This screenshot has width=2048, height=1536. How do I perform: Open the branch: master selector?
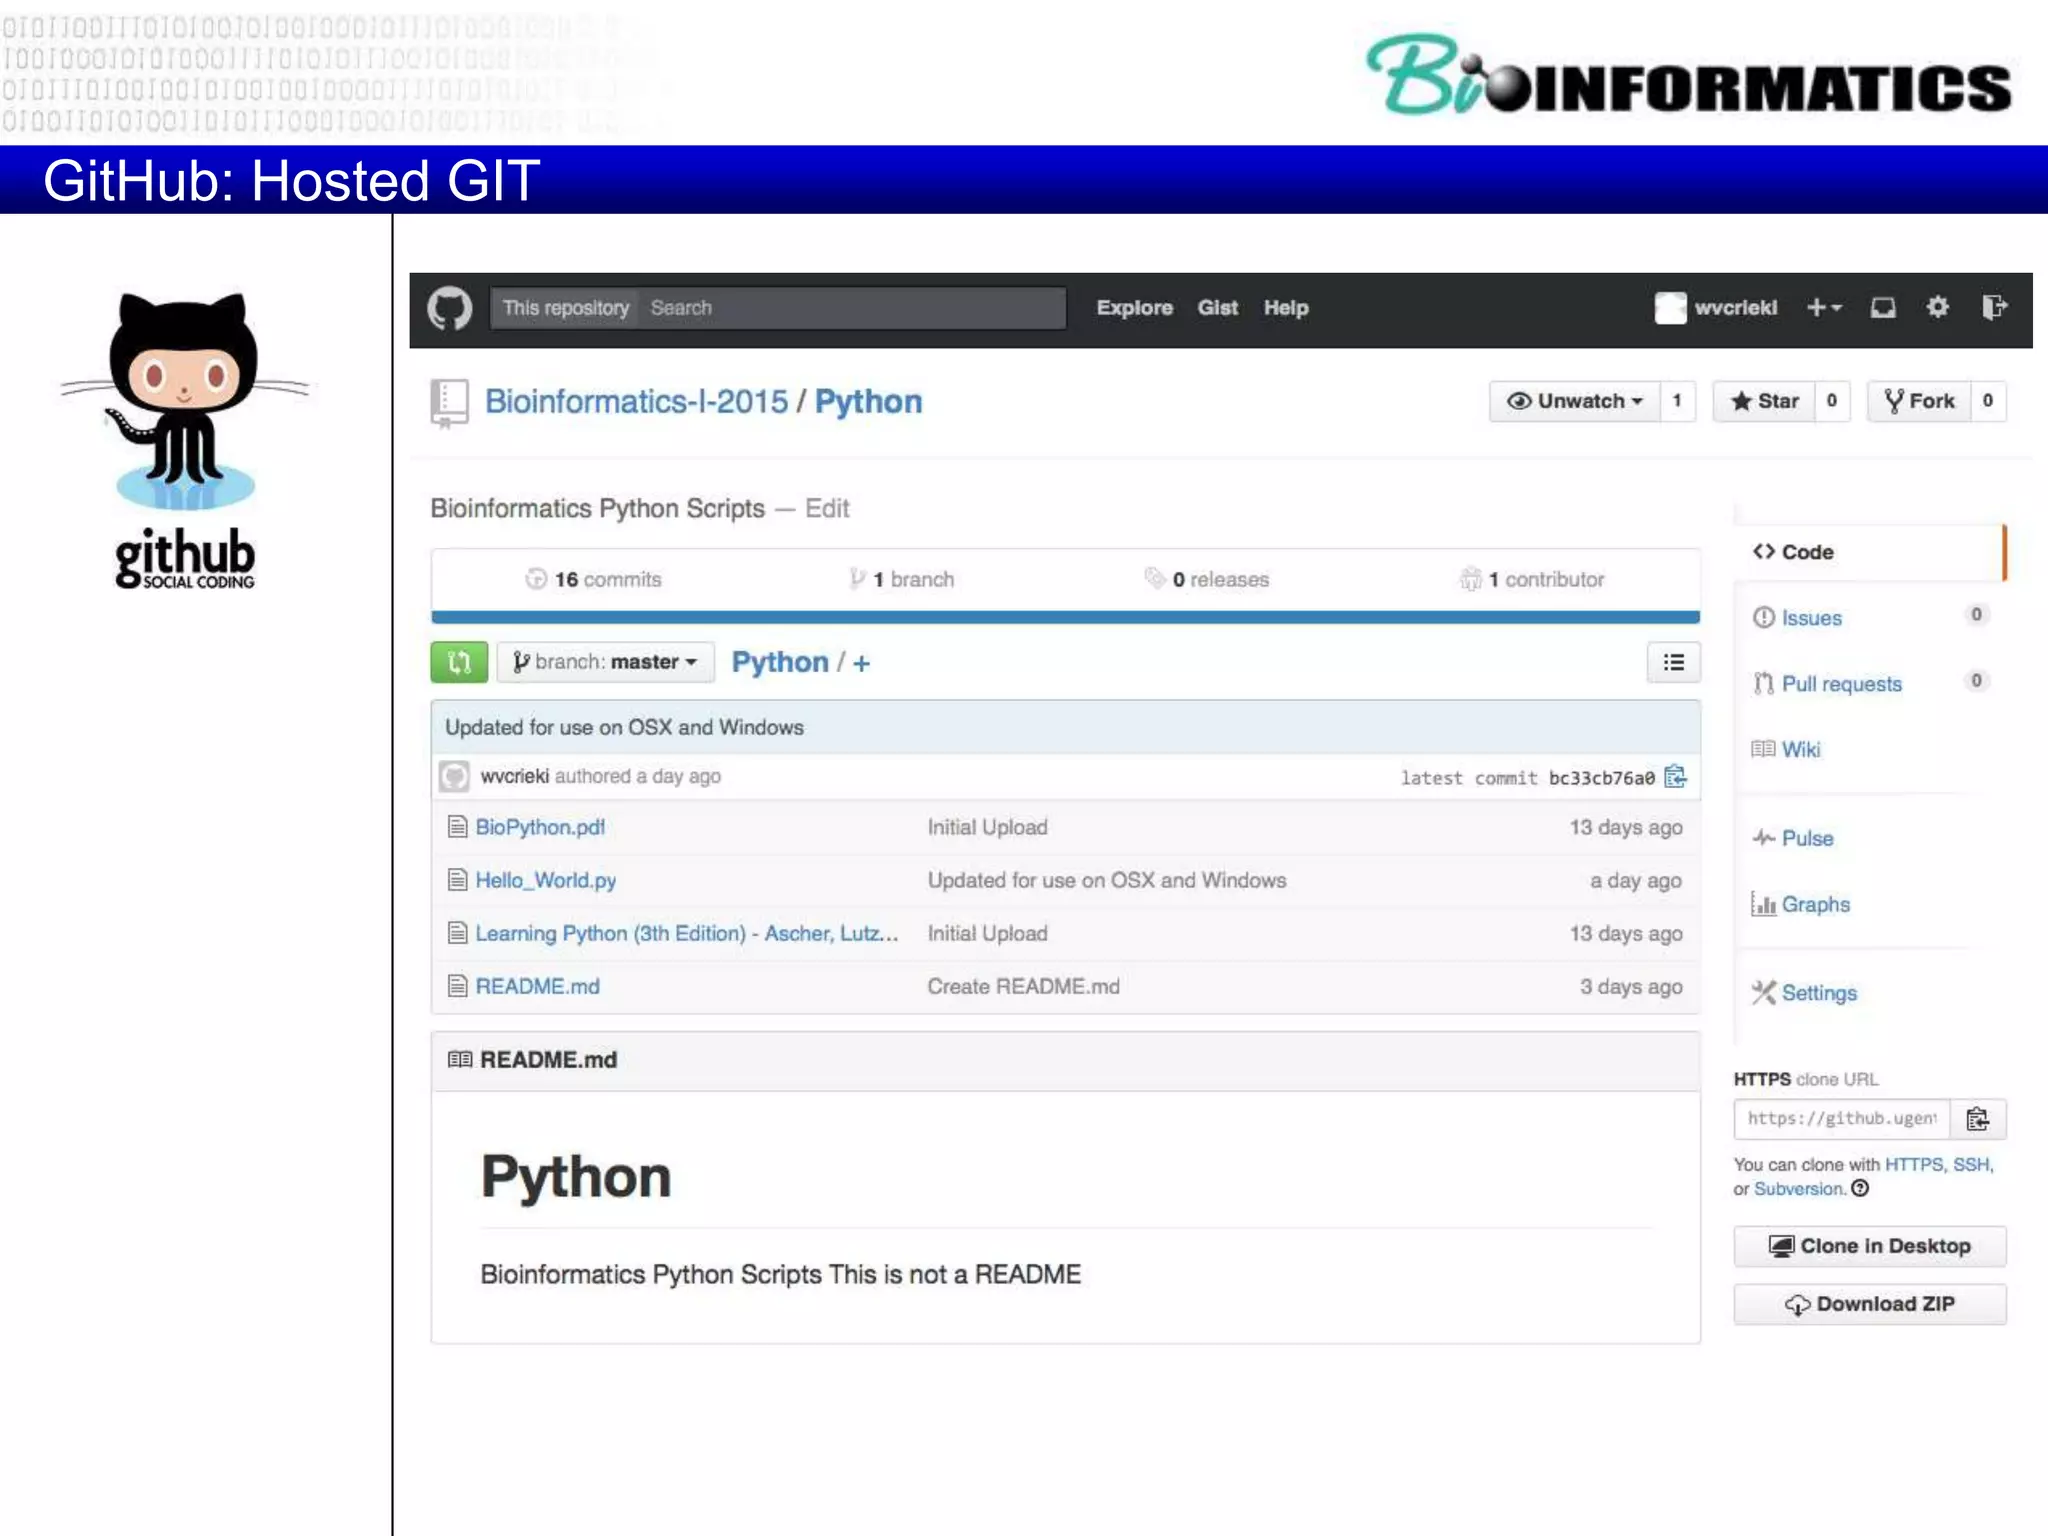coord(605,662)
